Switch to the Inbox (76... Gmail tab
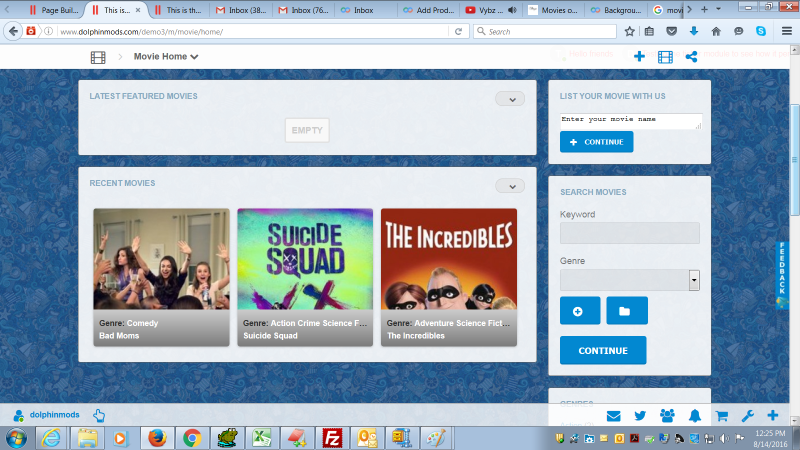The height and width of the screenshot is (450, 800). 304,10
